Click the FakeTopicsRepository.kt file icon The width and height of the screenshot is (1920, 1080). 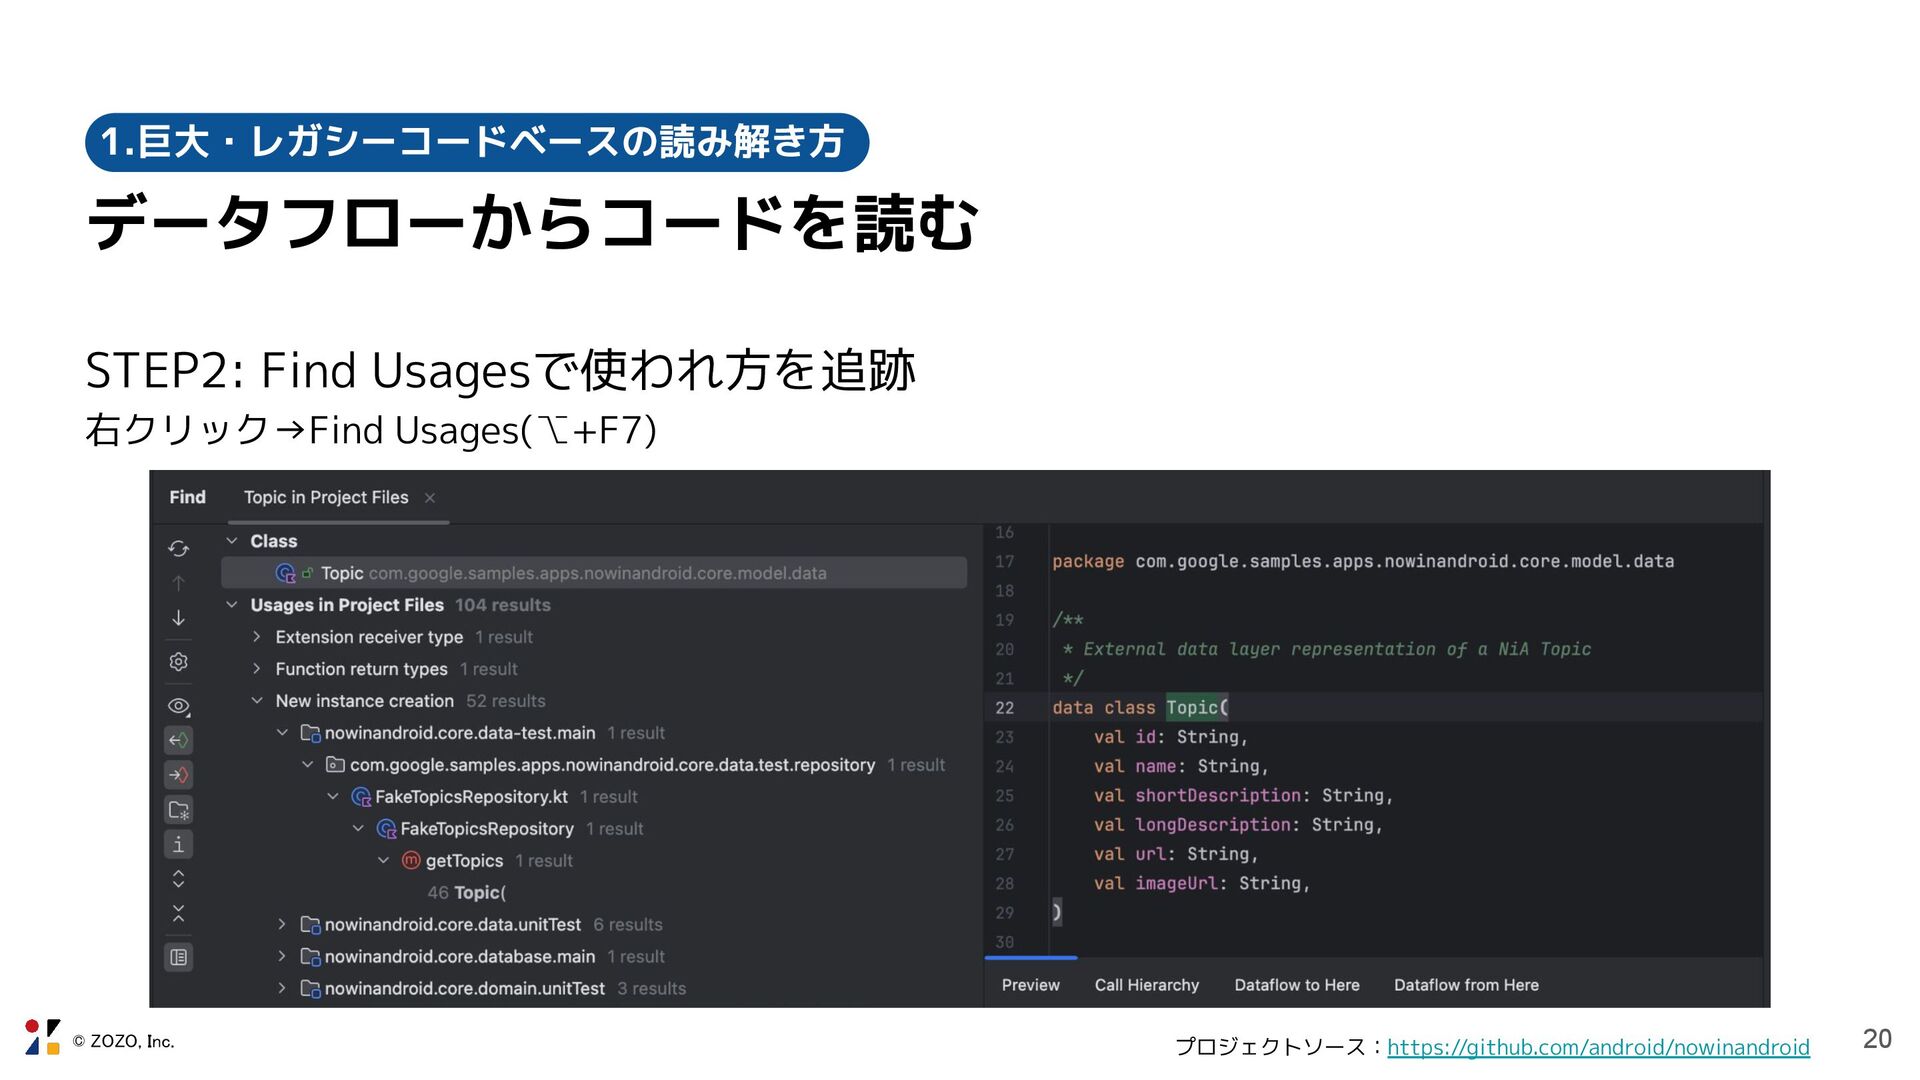361,797
